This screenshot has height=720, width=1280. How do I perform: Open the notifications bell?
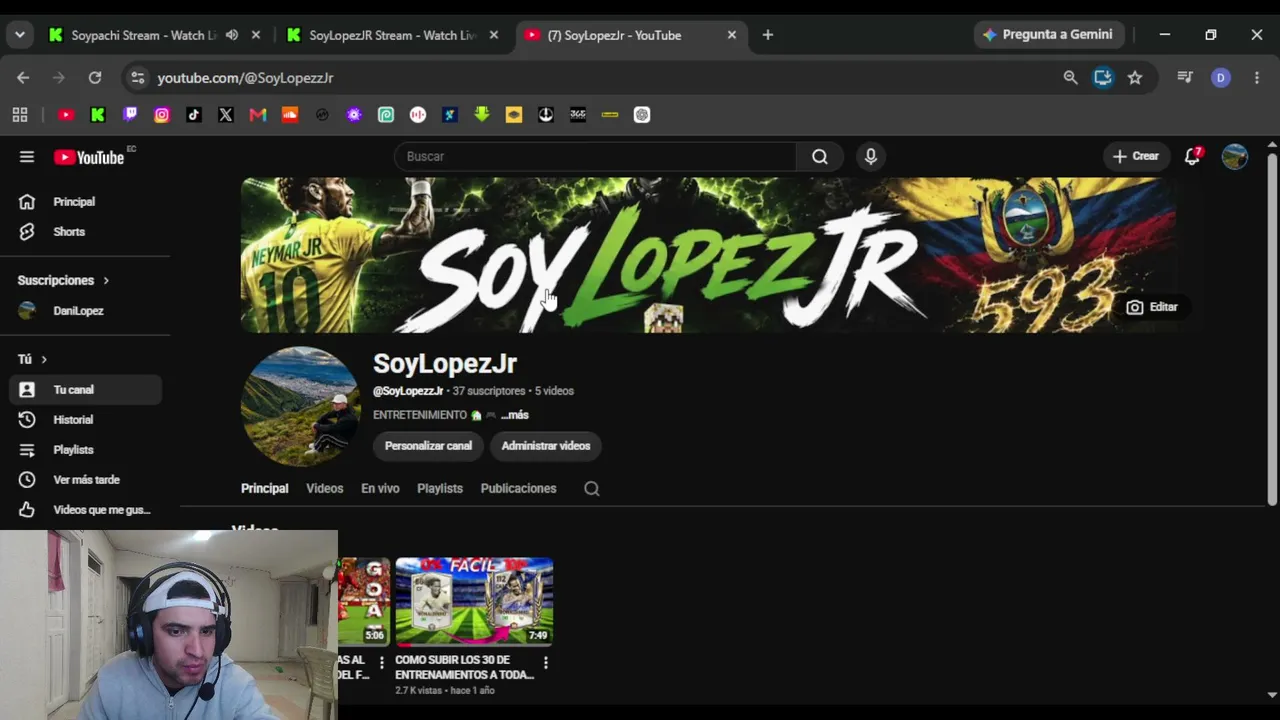(1192, 156)
